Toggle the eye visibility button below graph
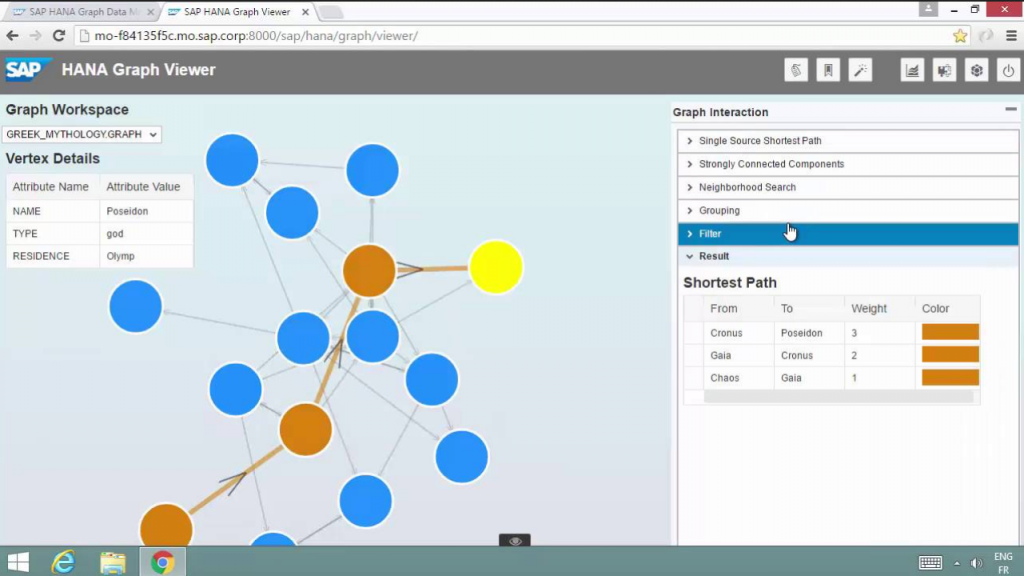The image size is (1024, 576). click(x=515, y=541)
